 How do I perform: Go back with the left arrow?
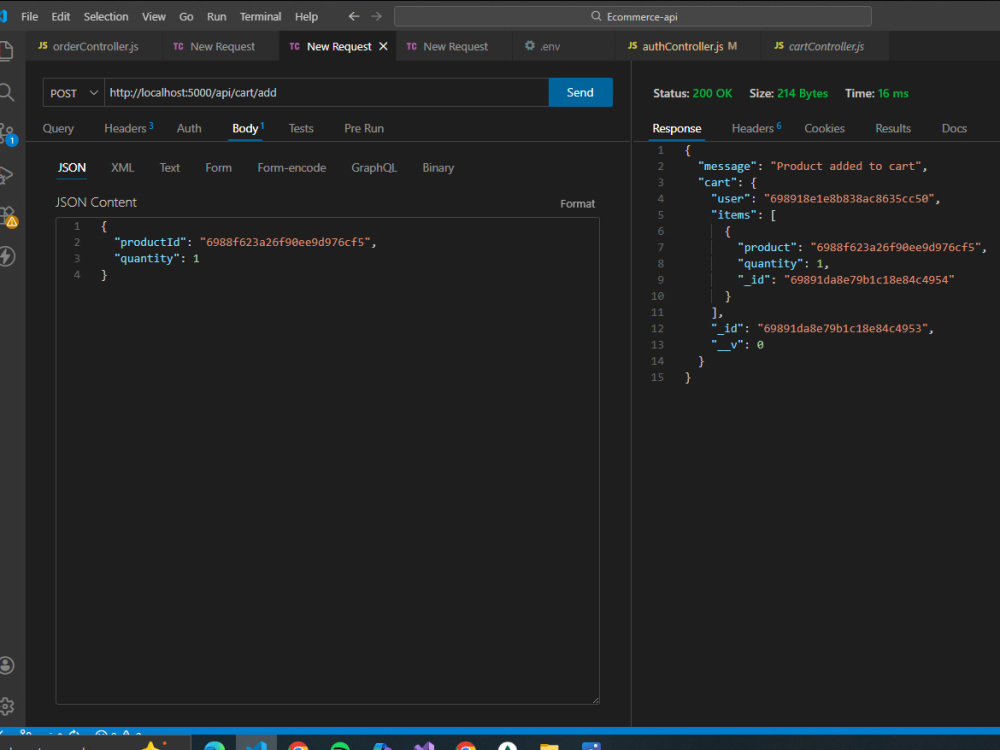(x=354, y=17)
